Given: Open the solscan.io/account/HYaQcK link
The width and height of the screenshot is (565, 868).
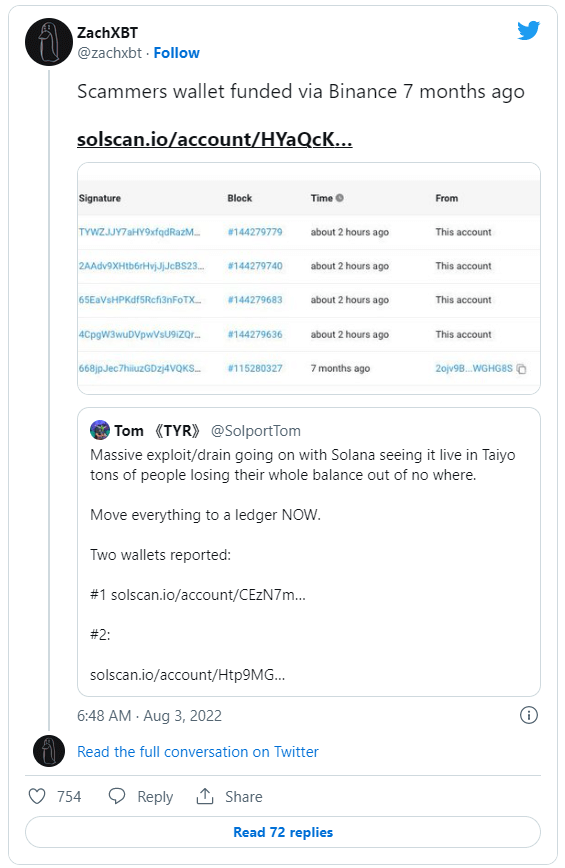Looking at the screenshot, I should click(x=215, y=140).
